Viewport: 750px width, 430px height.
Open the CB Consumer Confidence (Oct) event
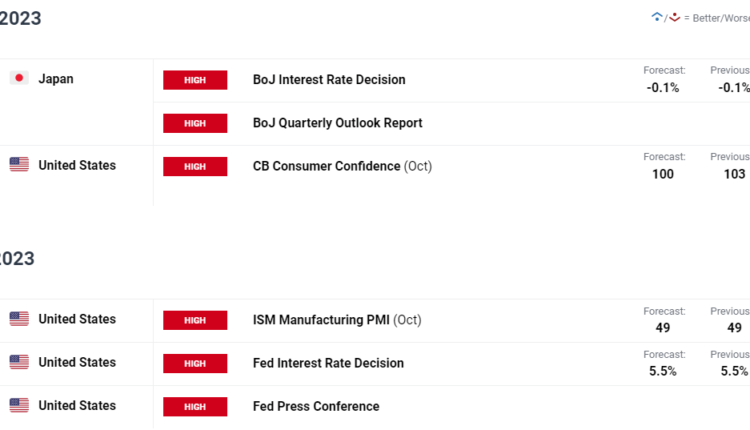(342, 166)
